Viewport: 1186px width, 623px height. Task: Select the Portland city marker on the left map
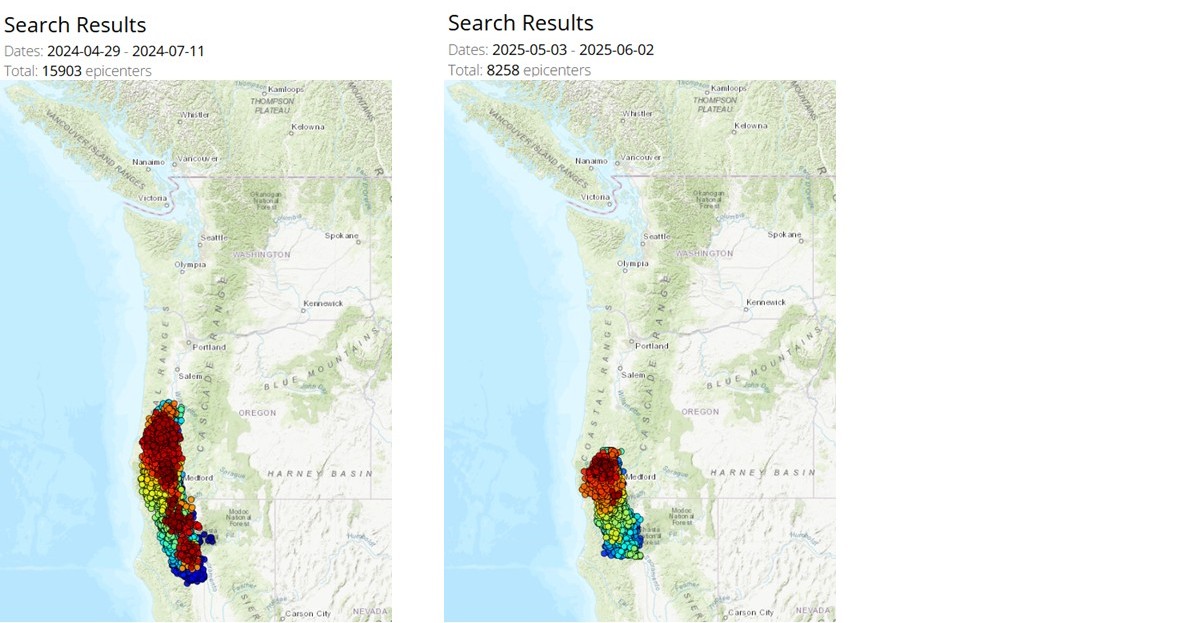[x=195, y=346]
